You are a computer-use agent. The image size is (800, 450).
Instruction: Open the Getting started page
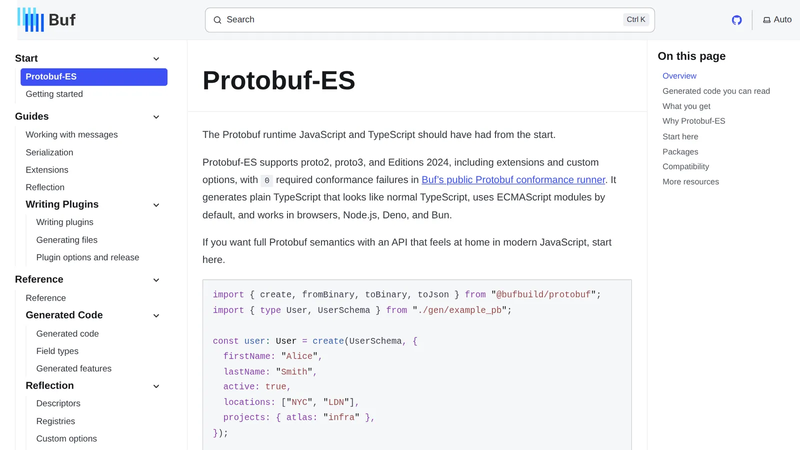54,94
